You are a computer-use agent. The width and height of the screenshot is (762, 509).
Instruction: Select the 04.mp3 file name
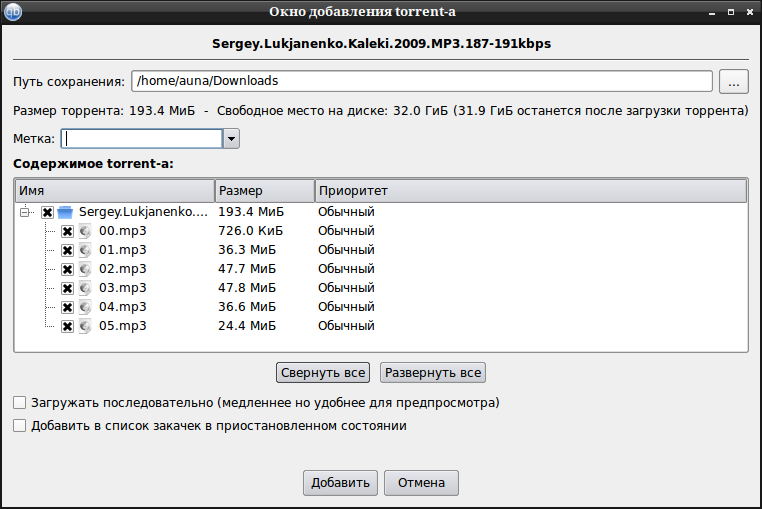point(122,307)
